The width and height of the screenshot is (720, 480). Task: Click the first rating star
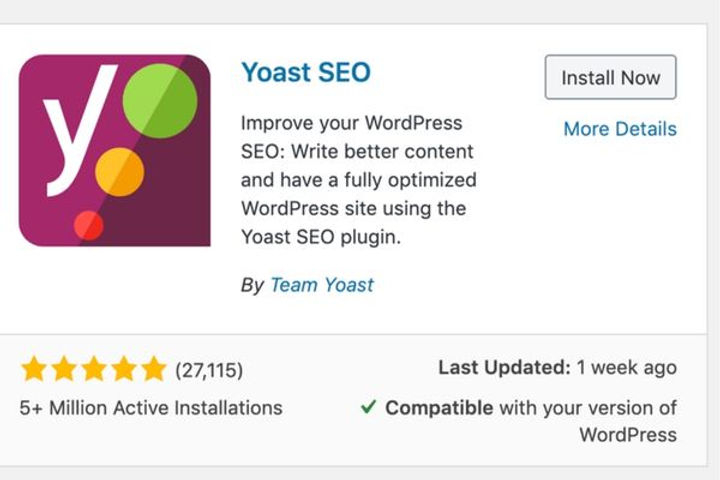click(x=34, y=369)
